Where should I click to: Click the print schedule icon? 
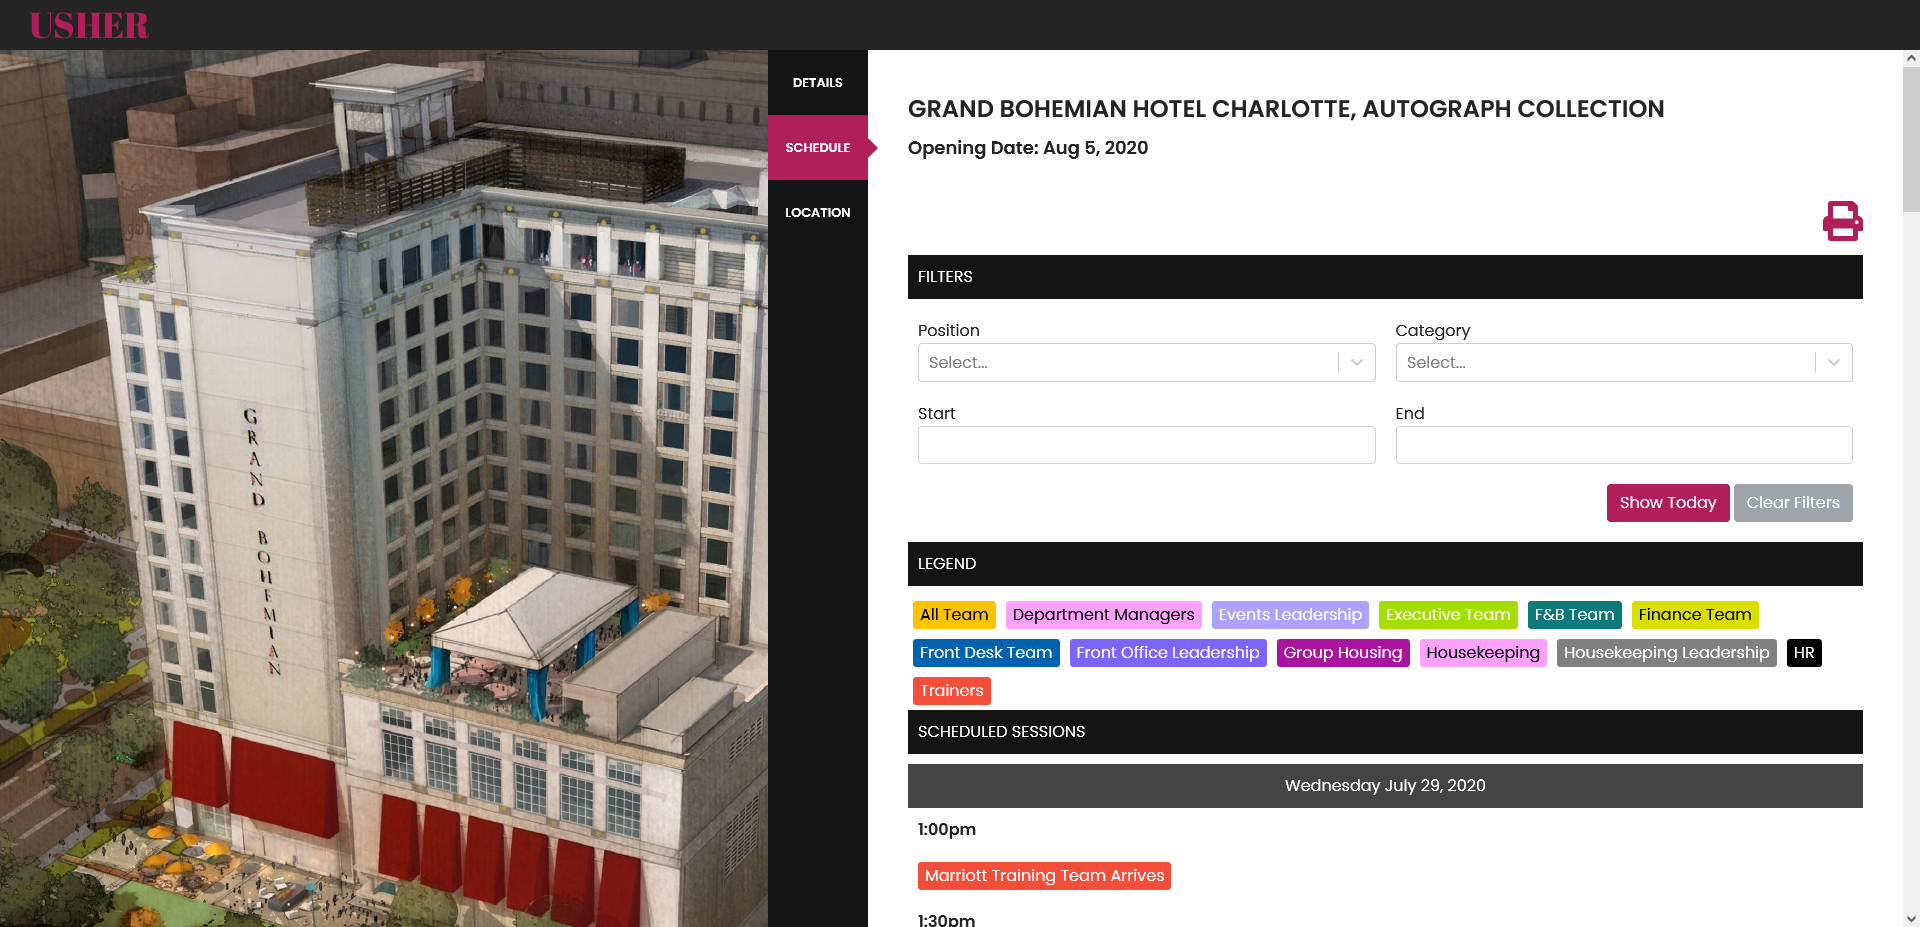pos(1842,221)
